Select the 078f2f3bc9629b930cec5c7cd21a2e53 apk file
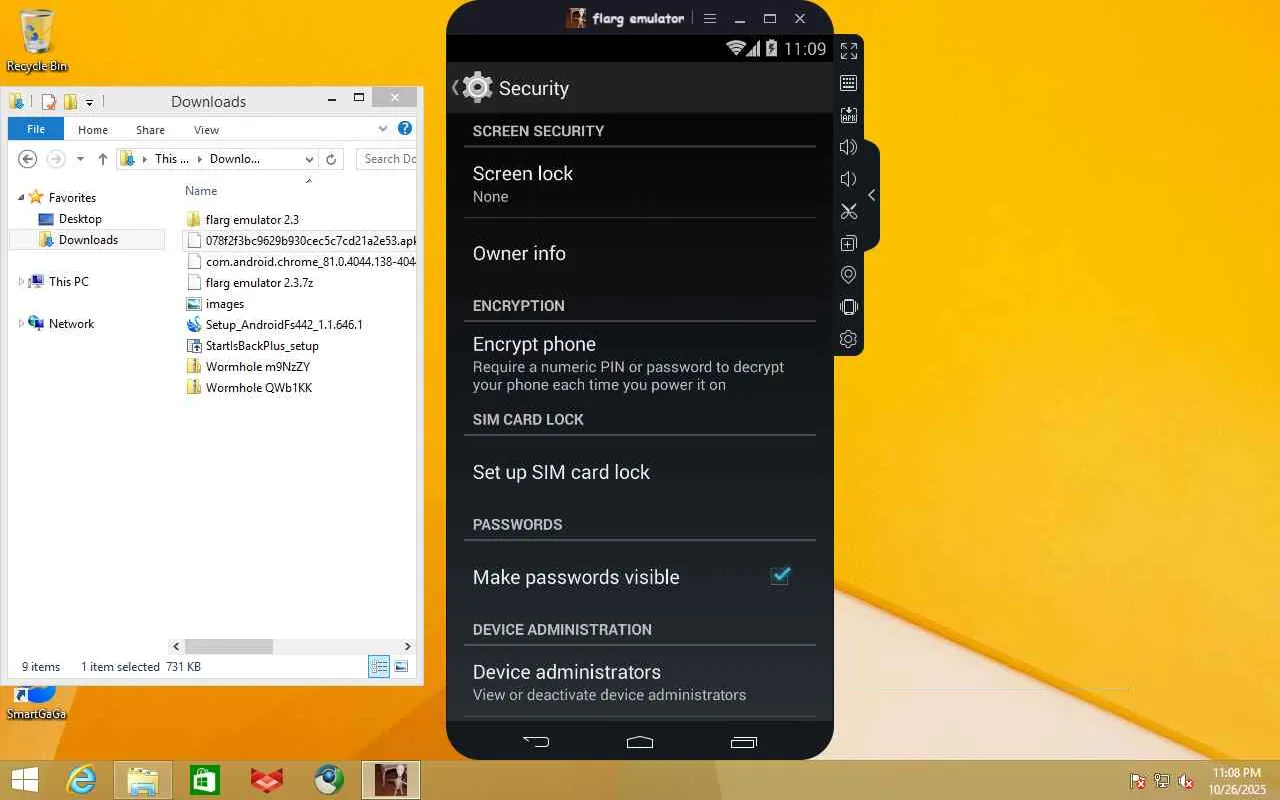The image size is (1280, 800). (x=301, y=241)
